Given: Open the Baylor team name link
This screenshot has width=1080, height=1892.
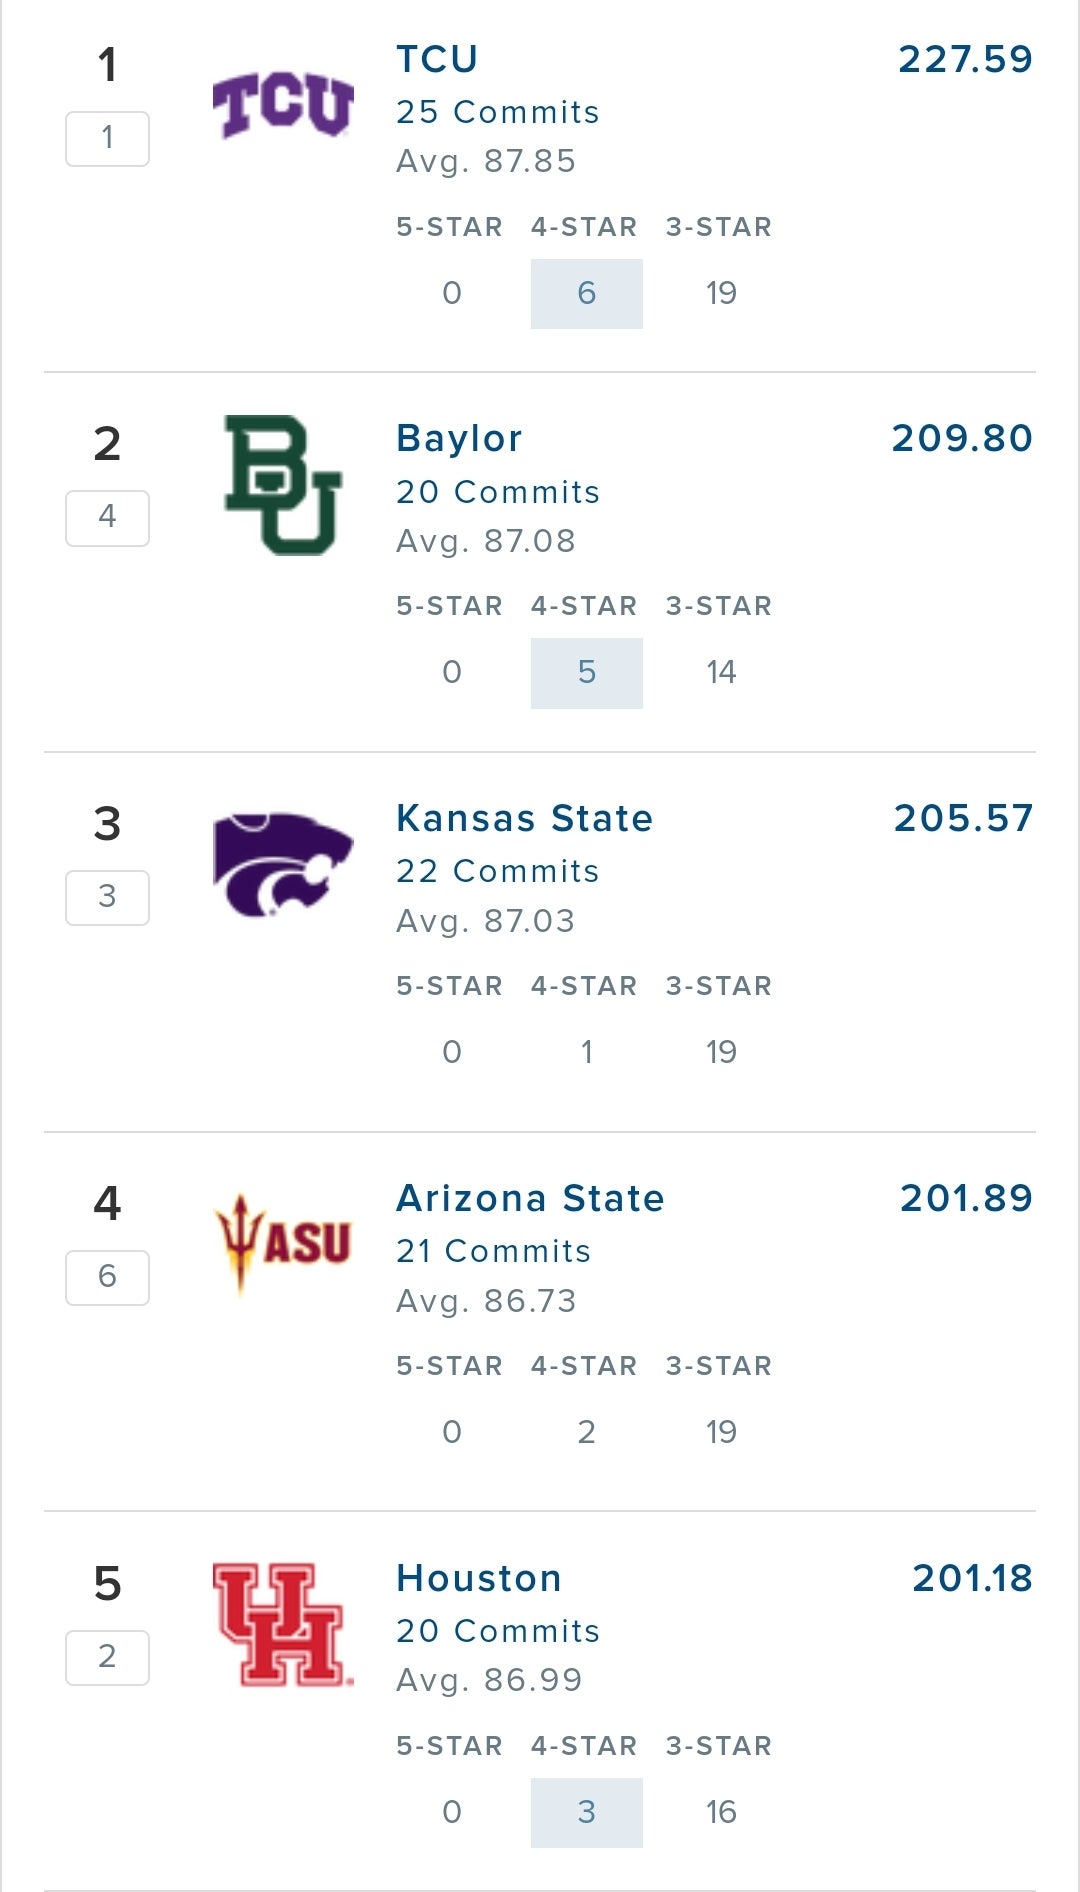Looking at the screenshot, I should tap(459, 439).
